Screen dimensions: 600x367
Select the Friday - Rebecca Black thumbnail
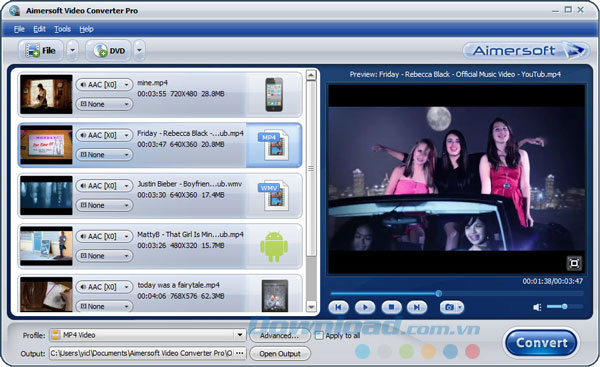pos(46,145)
